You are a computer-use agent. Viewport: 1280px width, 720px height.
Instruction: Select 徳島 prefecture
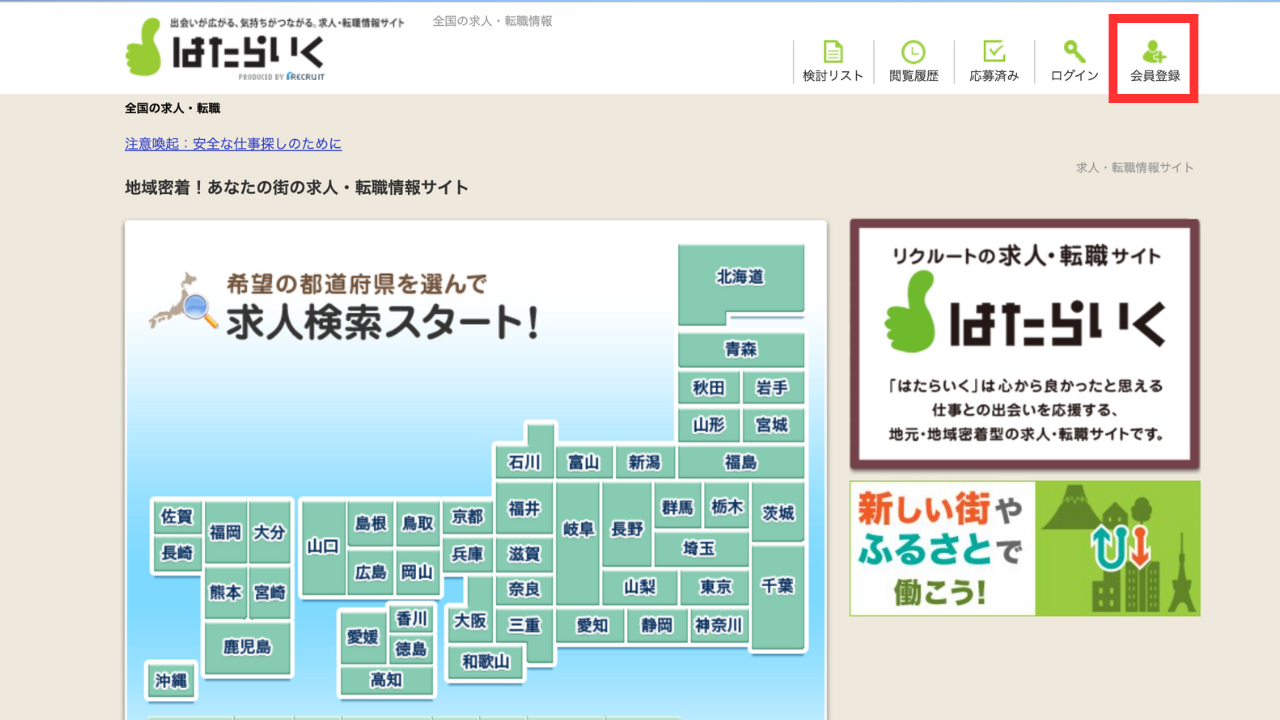tap(411, 650)
